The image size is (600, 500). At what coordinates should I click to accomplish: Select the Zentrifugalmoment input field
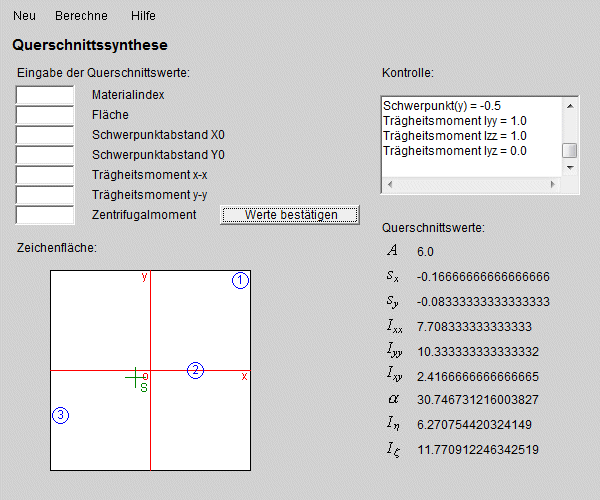[x=45, y=215]
